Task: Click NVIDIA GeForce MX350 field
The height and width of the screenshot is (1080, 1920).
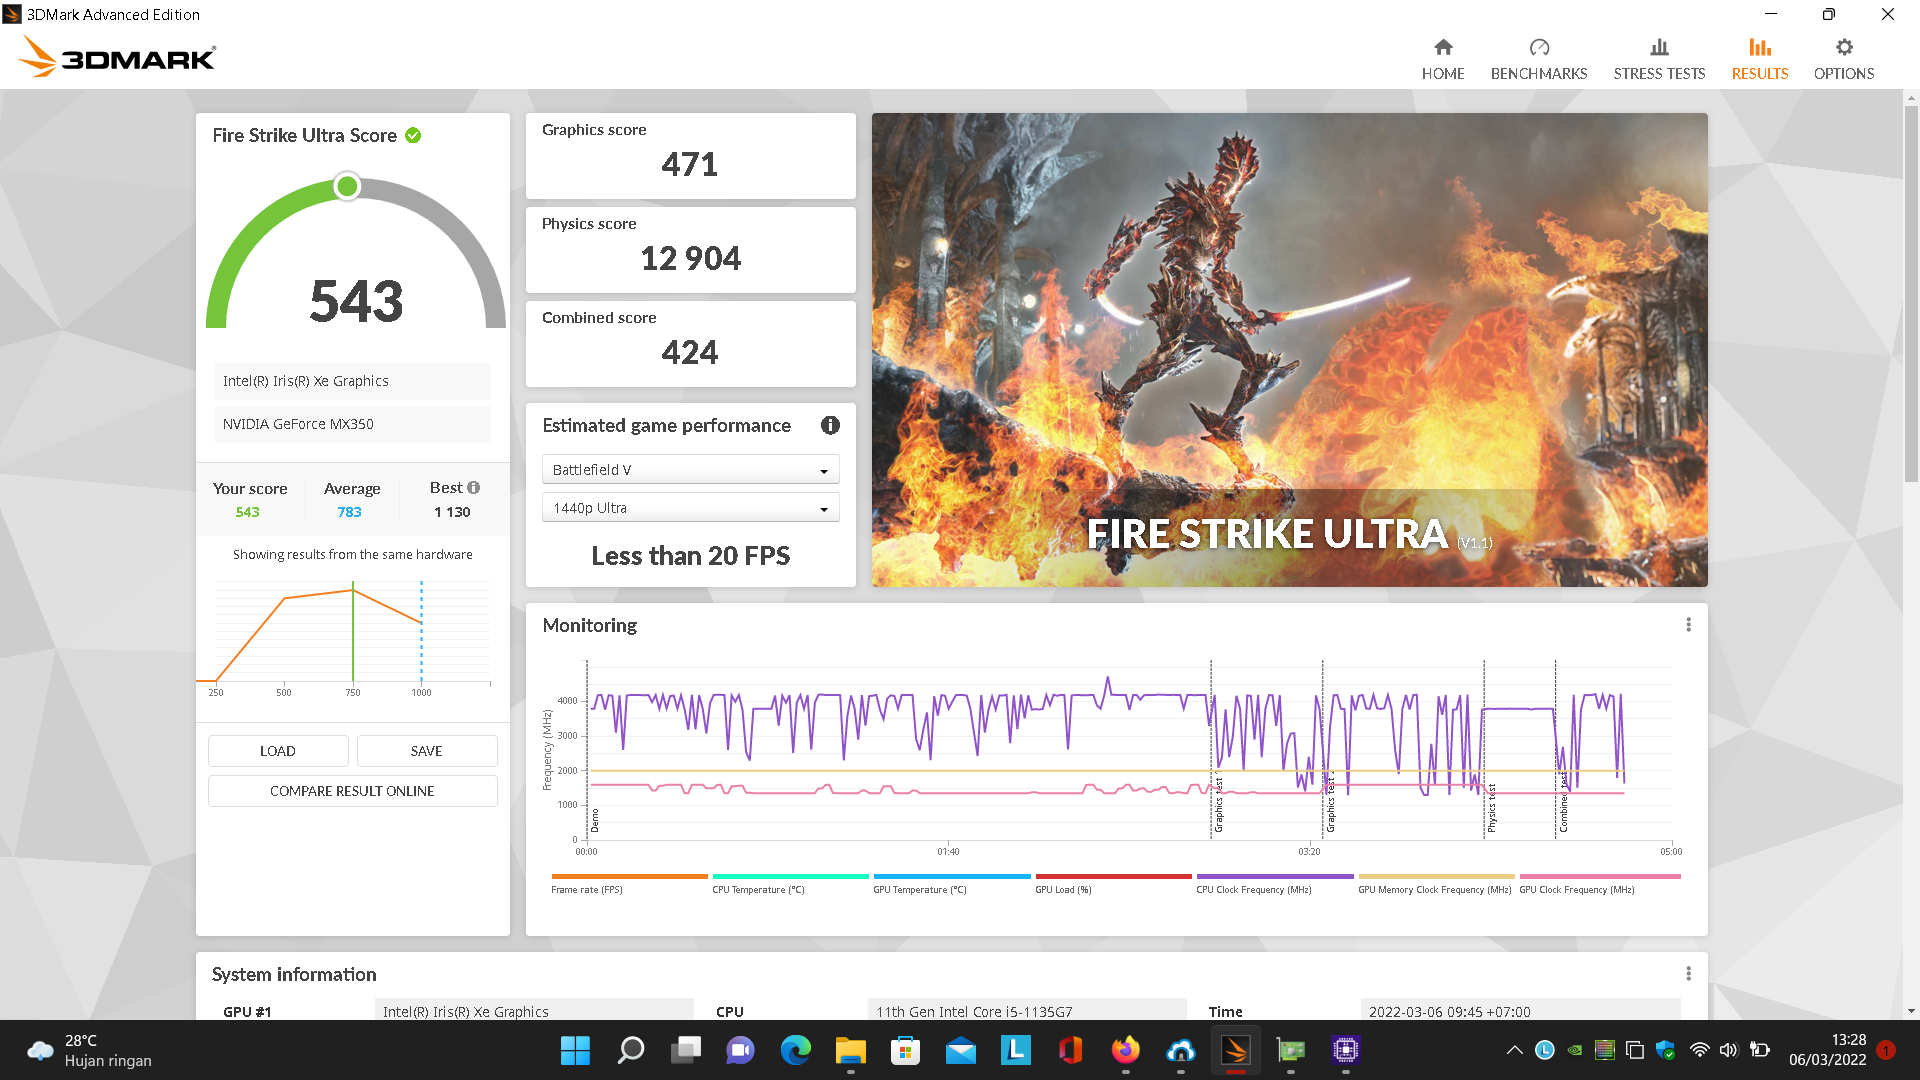Action: 352,424
